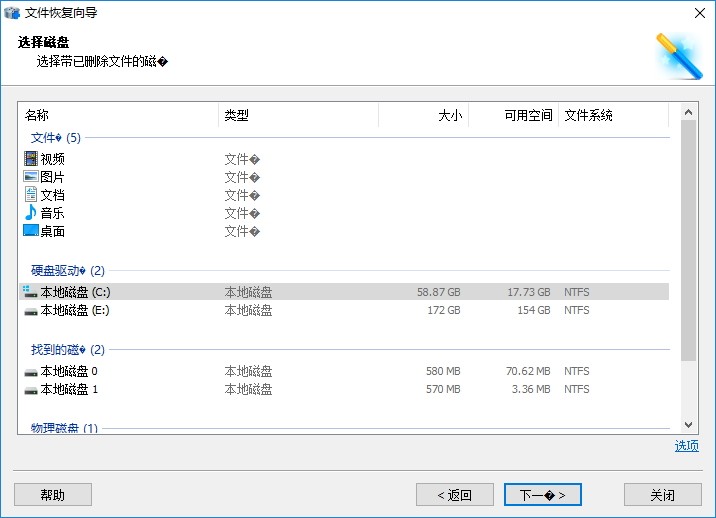Click the wizard wand icon in header
The width and height of the screenshot is (716, 518).
(x=679, y=57)
